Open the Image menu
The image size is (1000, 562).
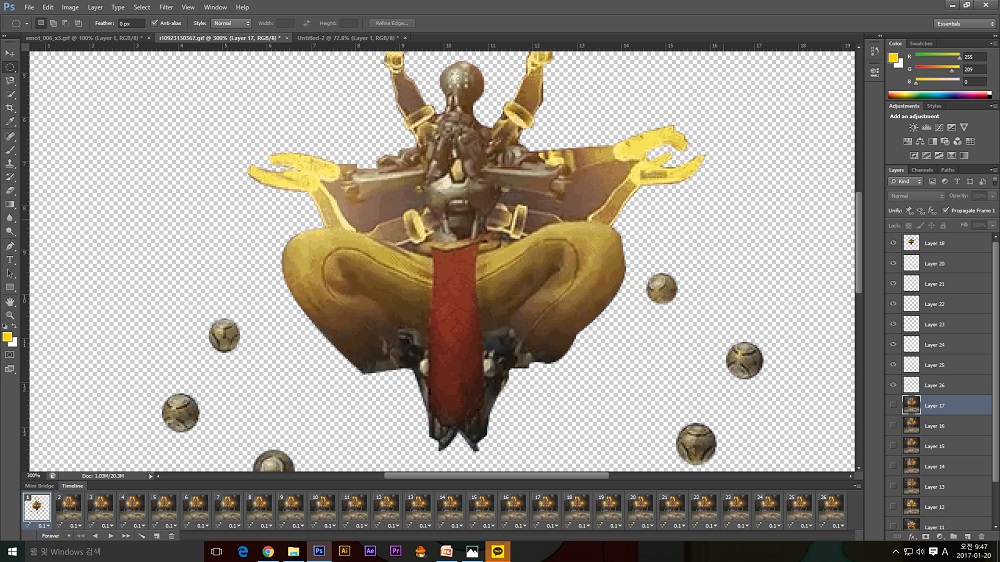click(x=70, y=7)
